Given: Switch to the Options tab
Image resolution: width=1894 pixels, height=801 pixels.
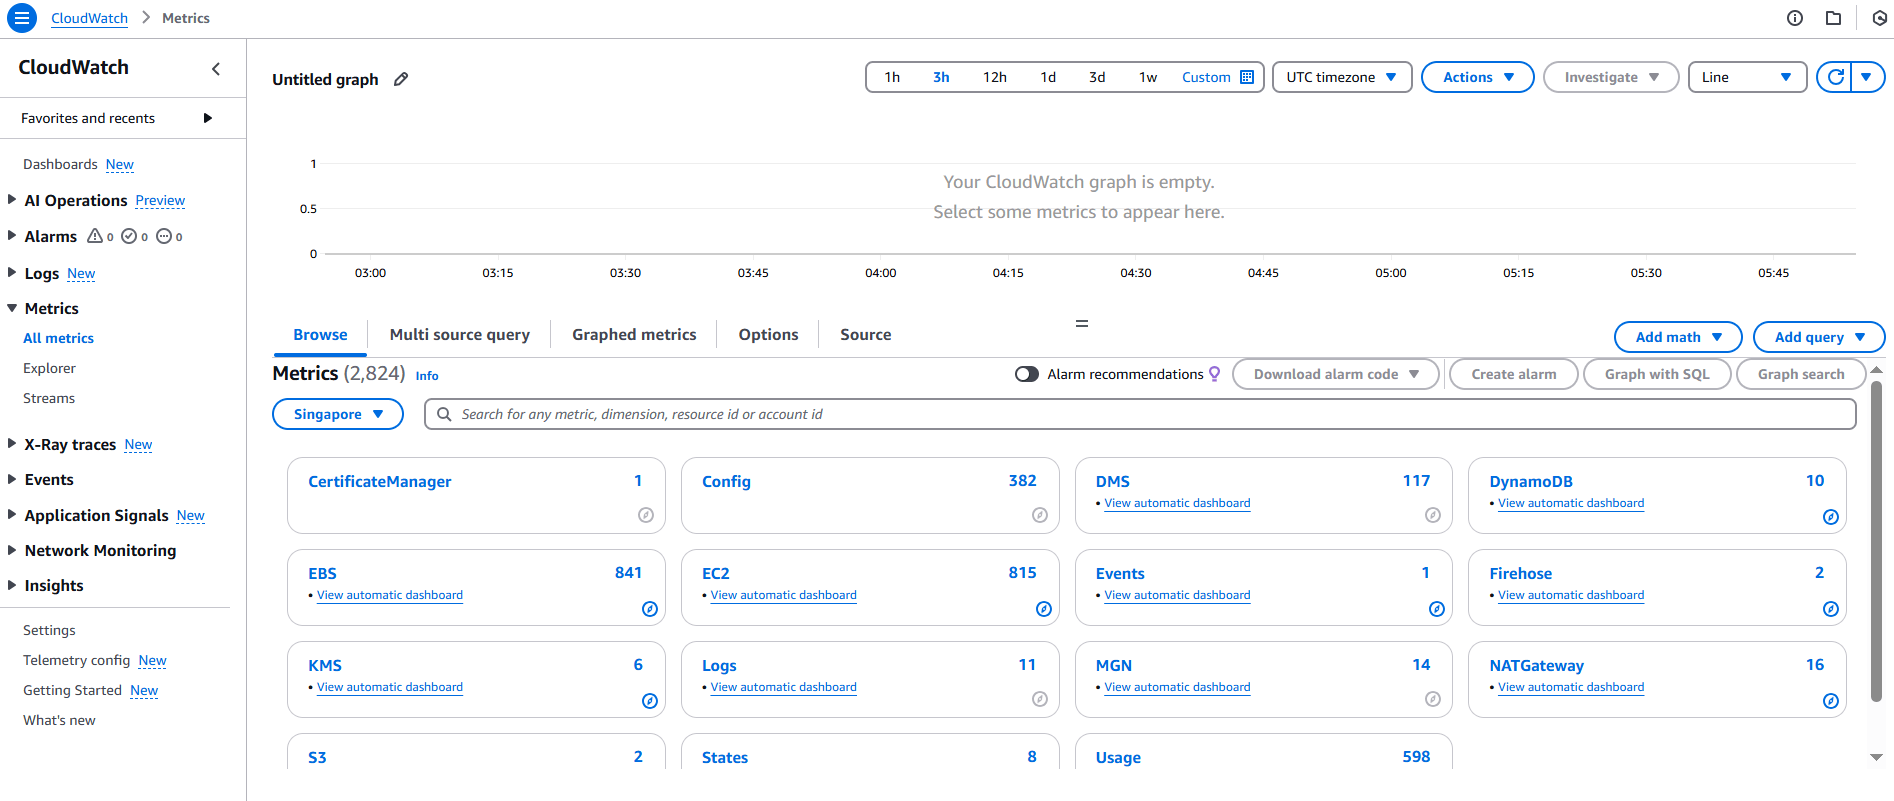Looking at the screenshot, I should tap(768, 335).
